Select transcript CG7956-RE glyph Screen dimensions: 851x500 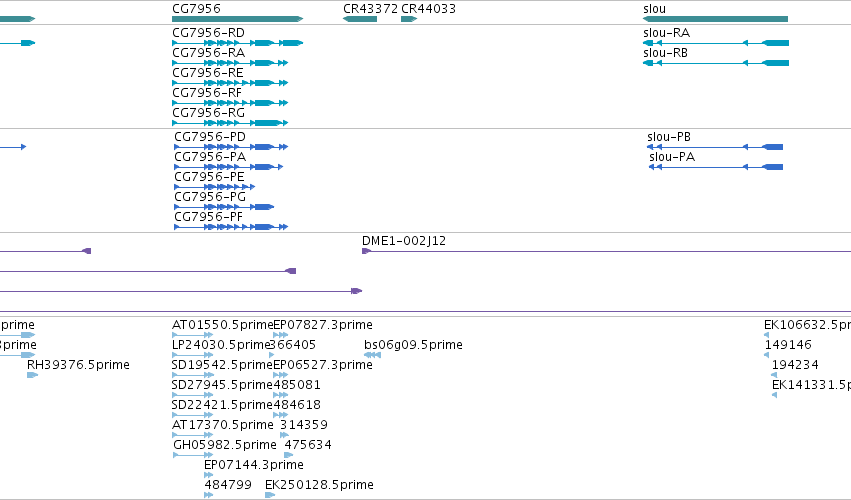coord(230,83)
